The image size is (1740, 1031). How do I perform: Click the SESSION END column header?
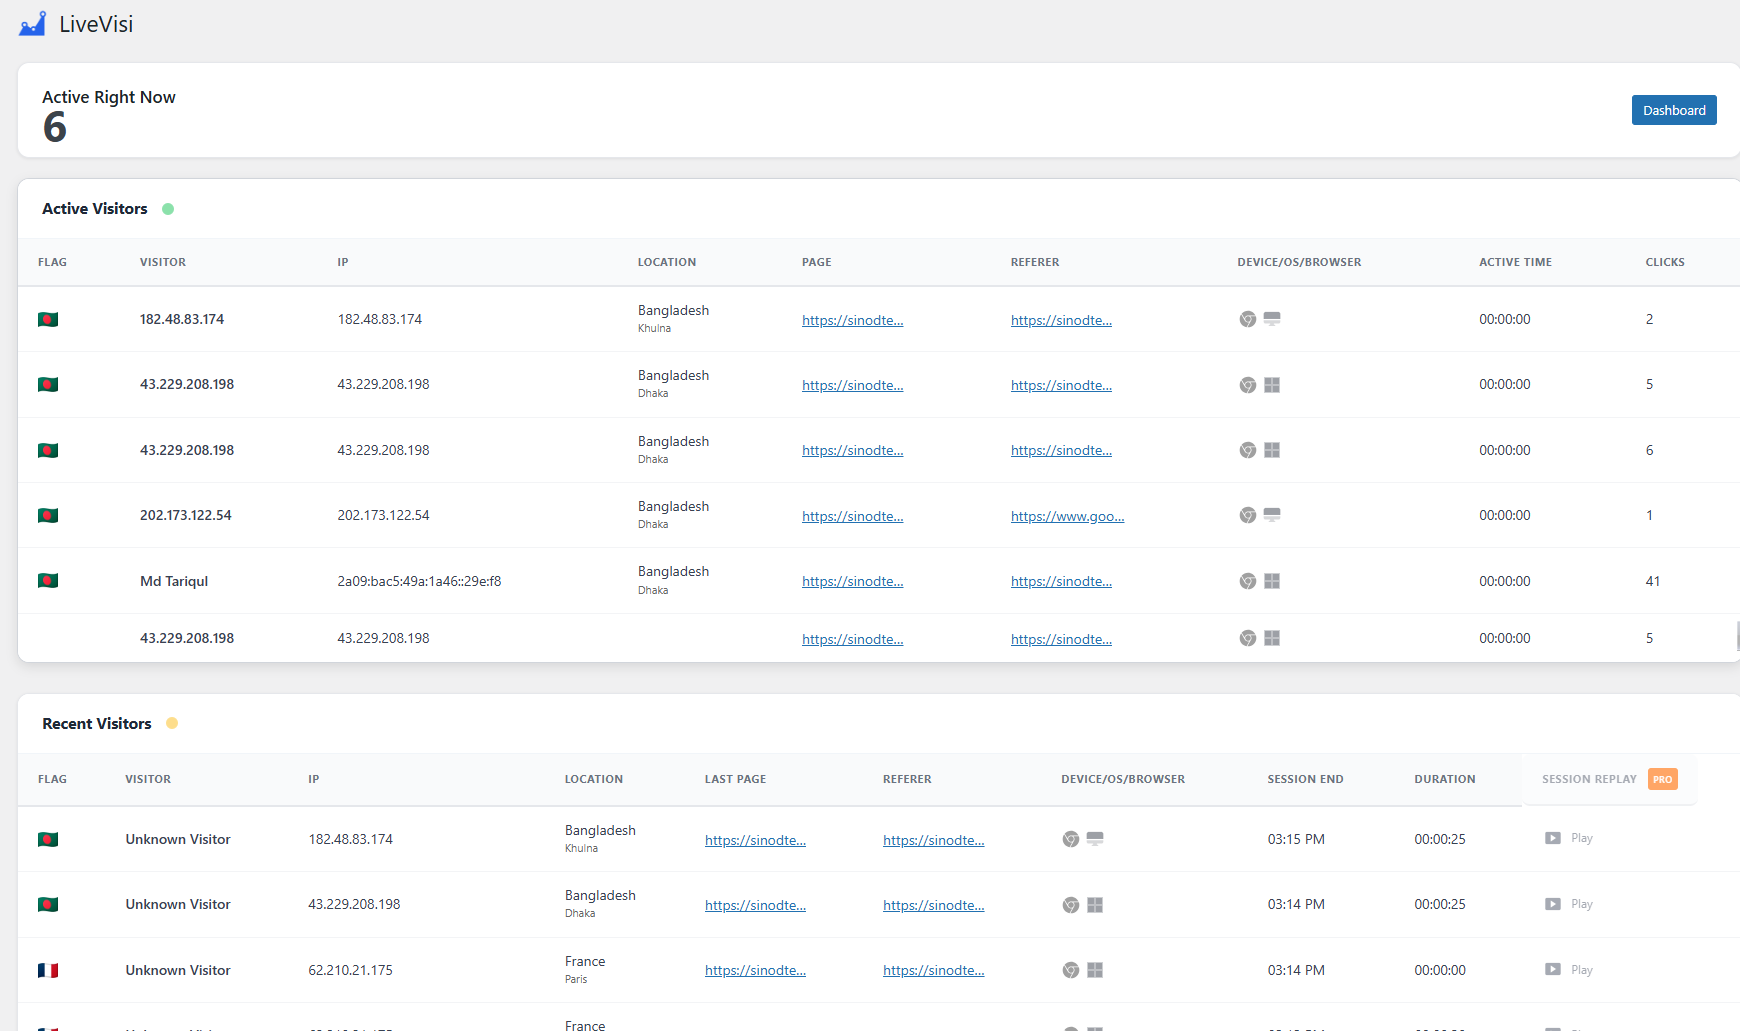(x=1305, y=779)
